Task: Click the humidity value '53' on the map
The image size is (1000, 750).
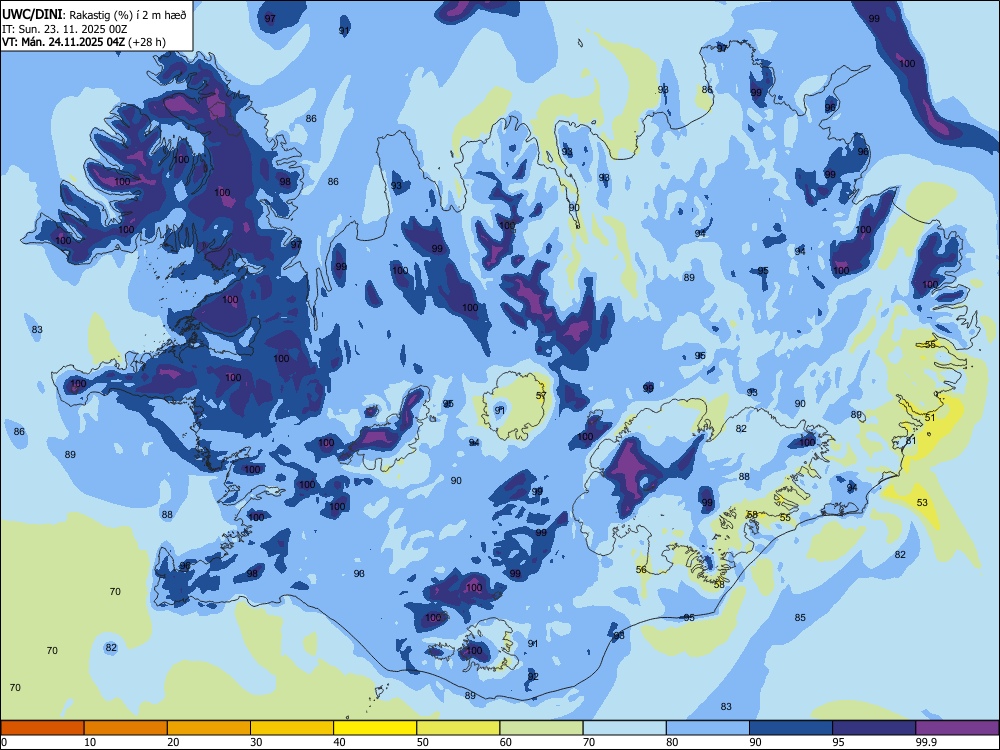Action: [922, 503]
